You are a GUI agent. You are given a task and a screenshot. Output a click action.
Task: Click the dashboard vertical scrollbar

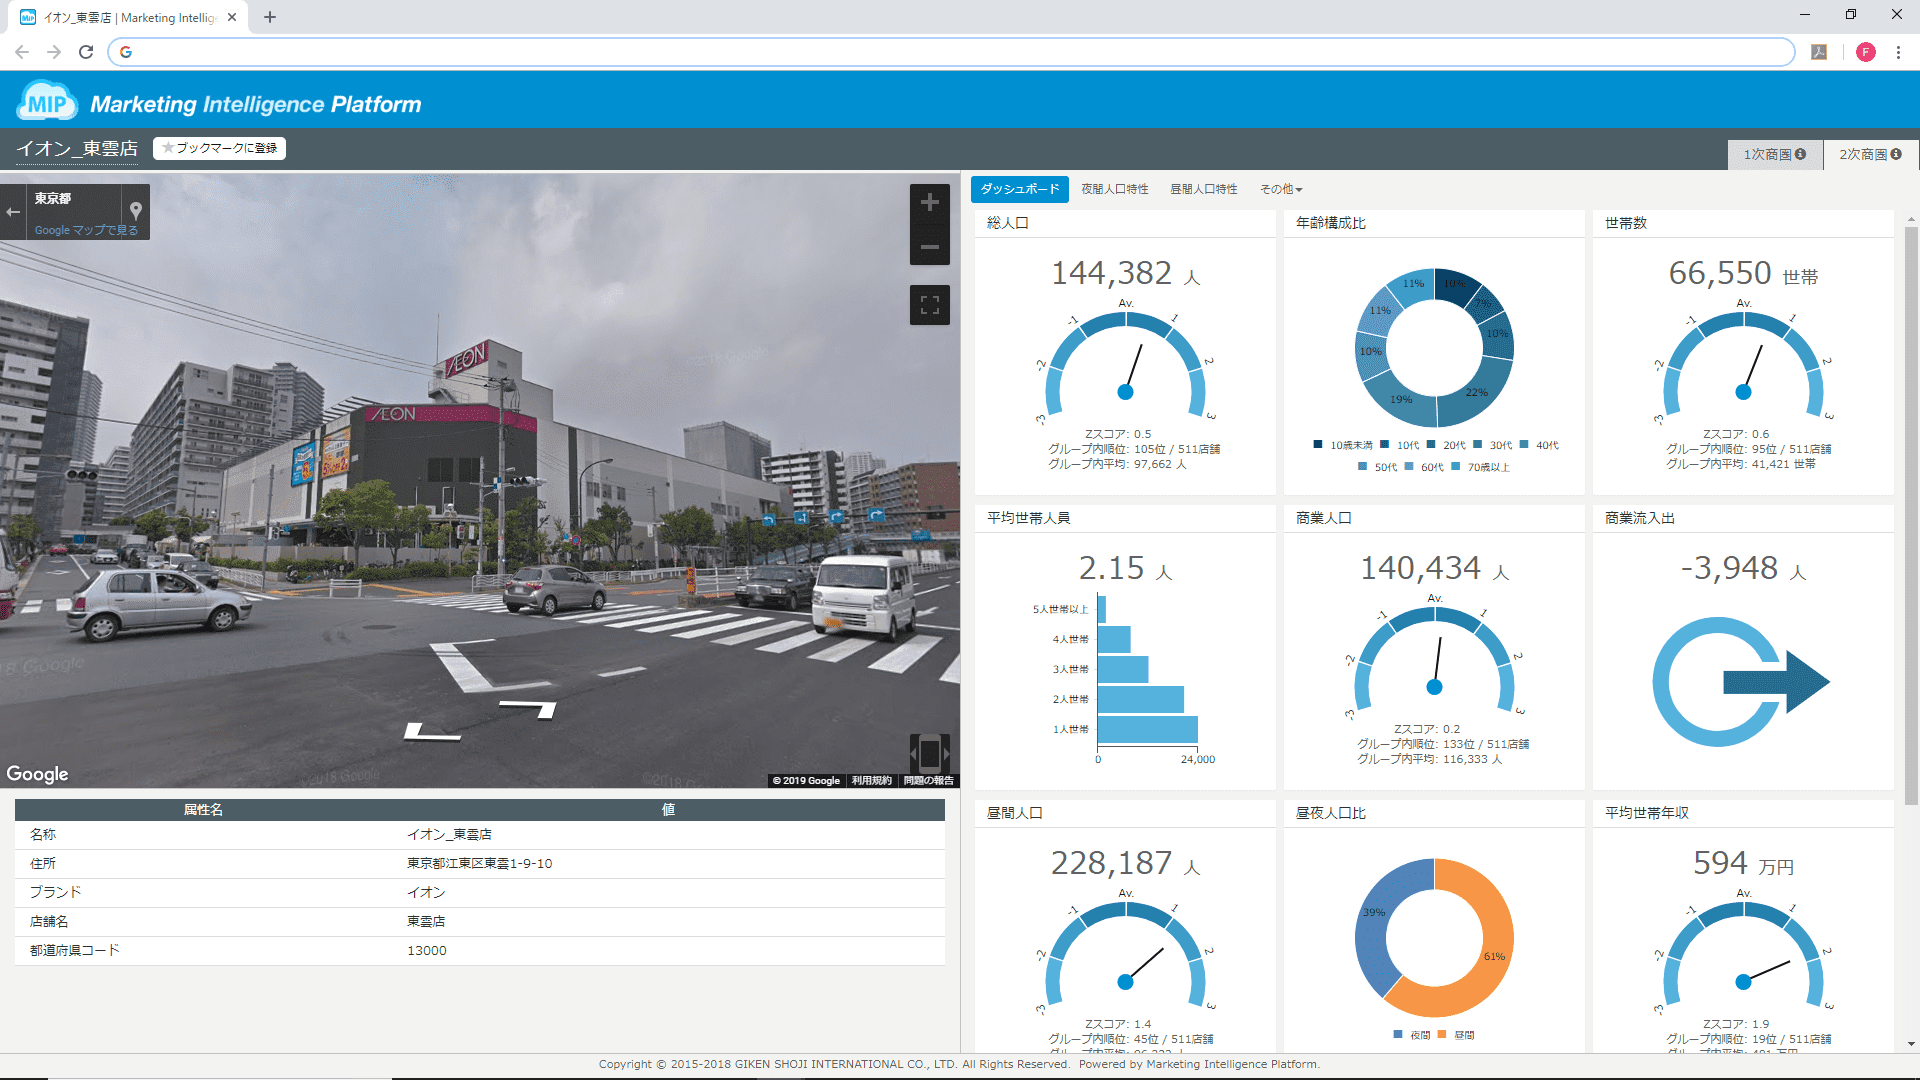tap(1911, 515)
